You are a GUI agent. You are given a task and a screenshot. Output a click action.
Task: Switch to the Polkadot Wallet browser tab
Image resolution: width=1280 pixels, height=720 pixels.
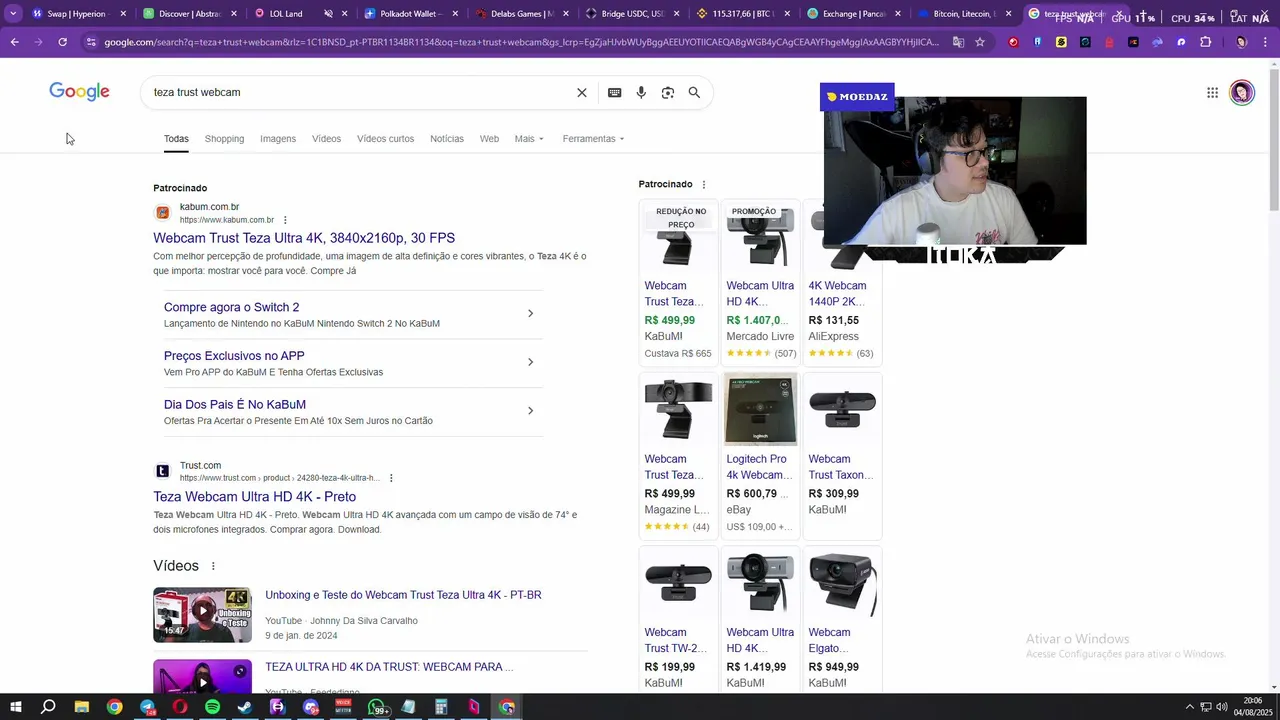[x=410, y=14]
